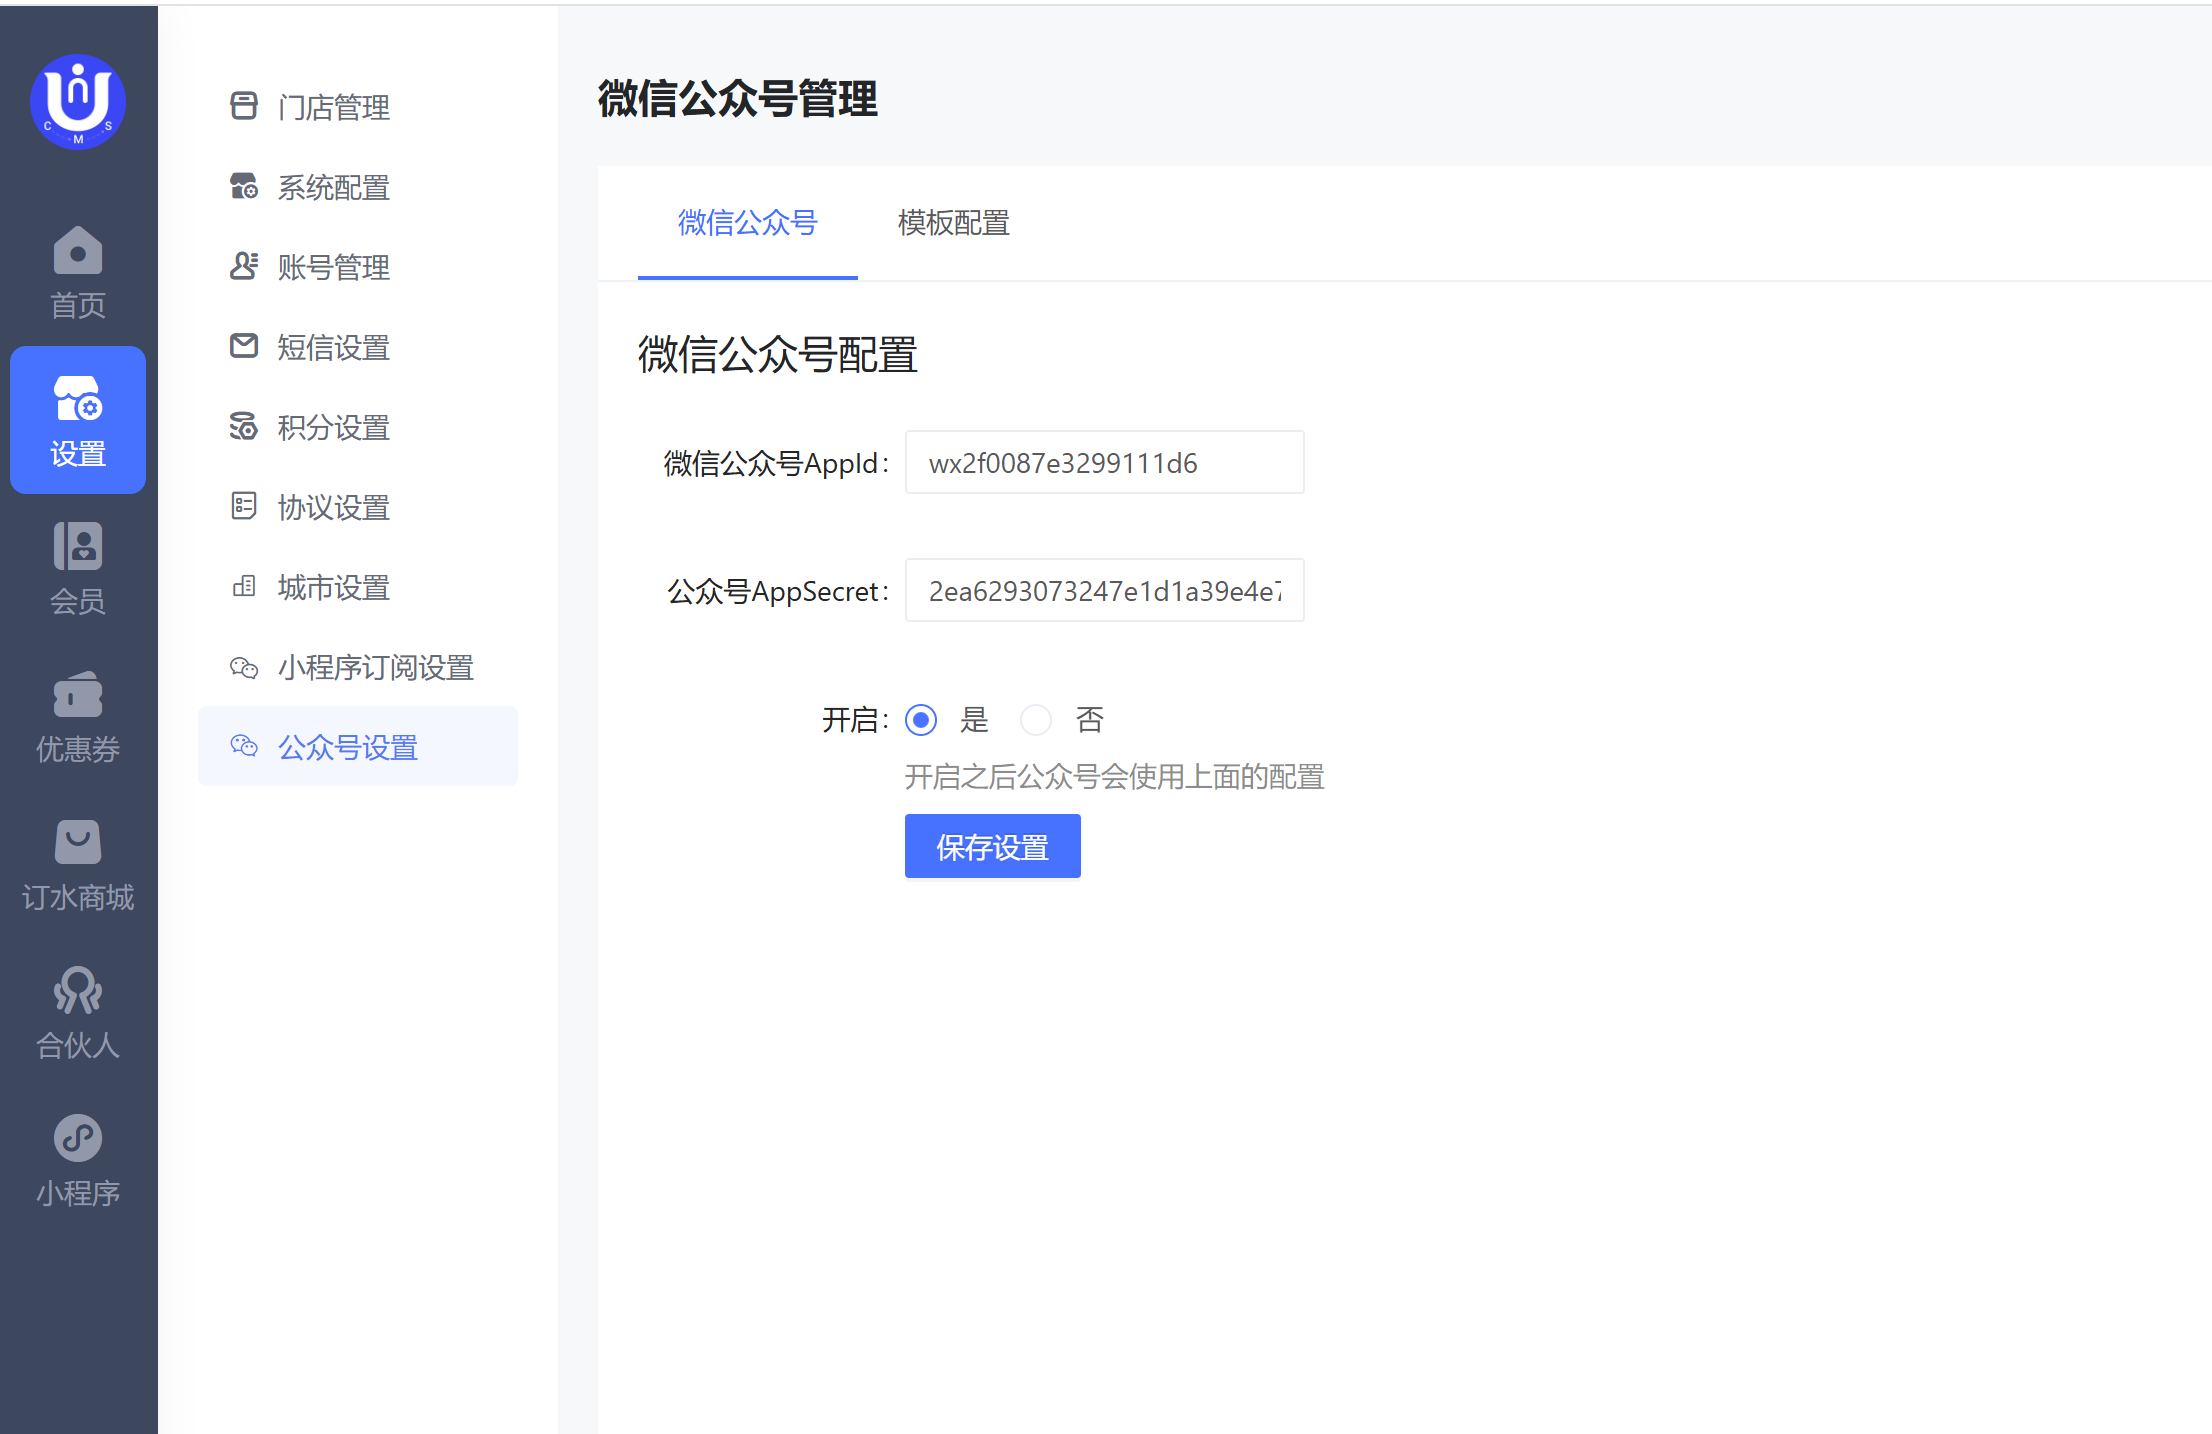This screenshot has width=2212, height=1434.
Task: Open 协议设置 menu item
Action: tap(358, 506)
